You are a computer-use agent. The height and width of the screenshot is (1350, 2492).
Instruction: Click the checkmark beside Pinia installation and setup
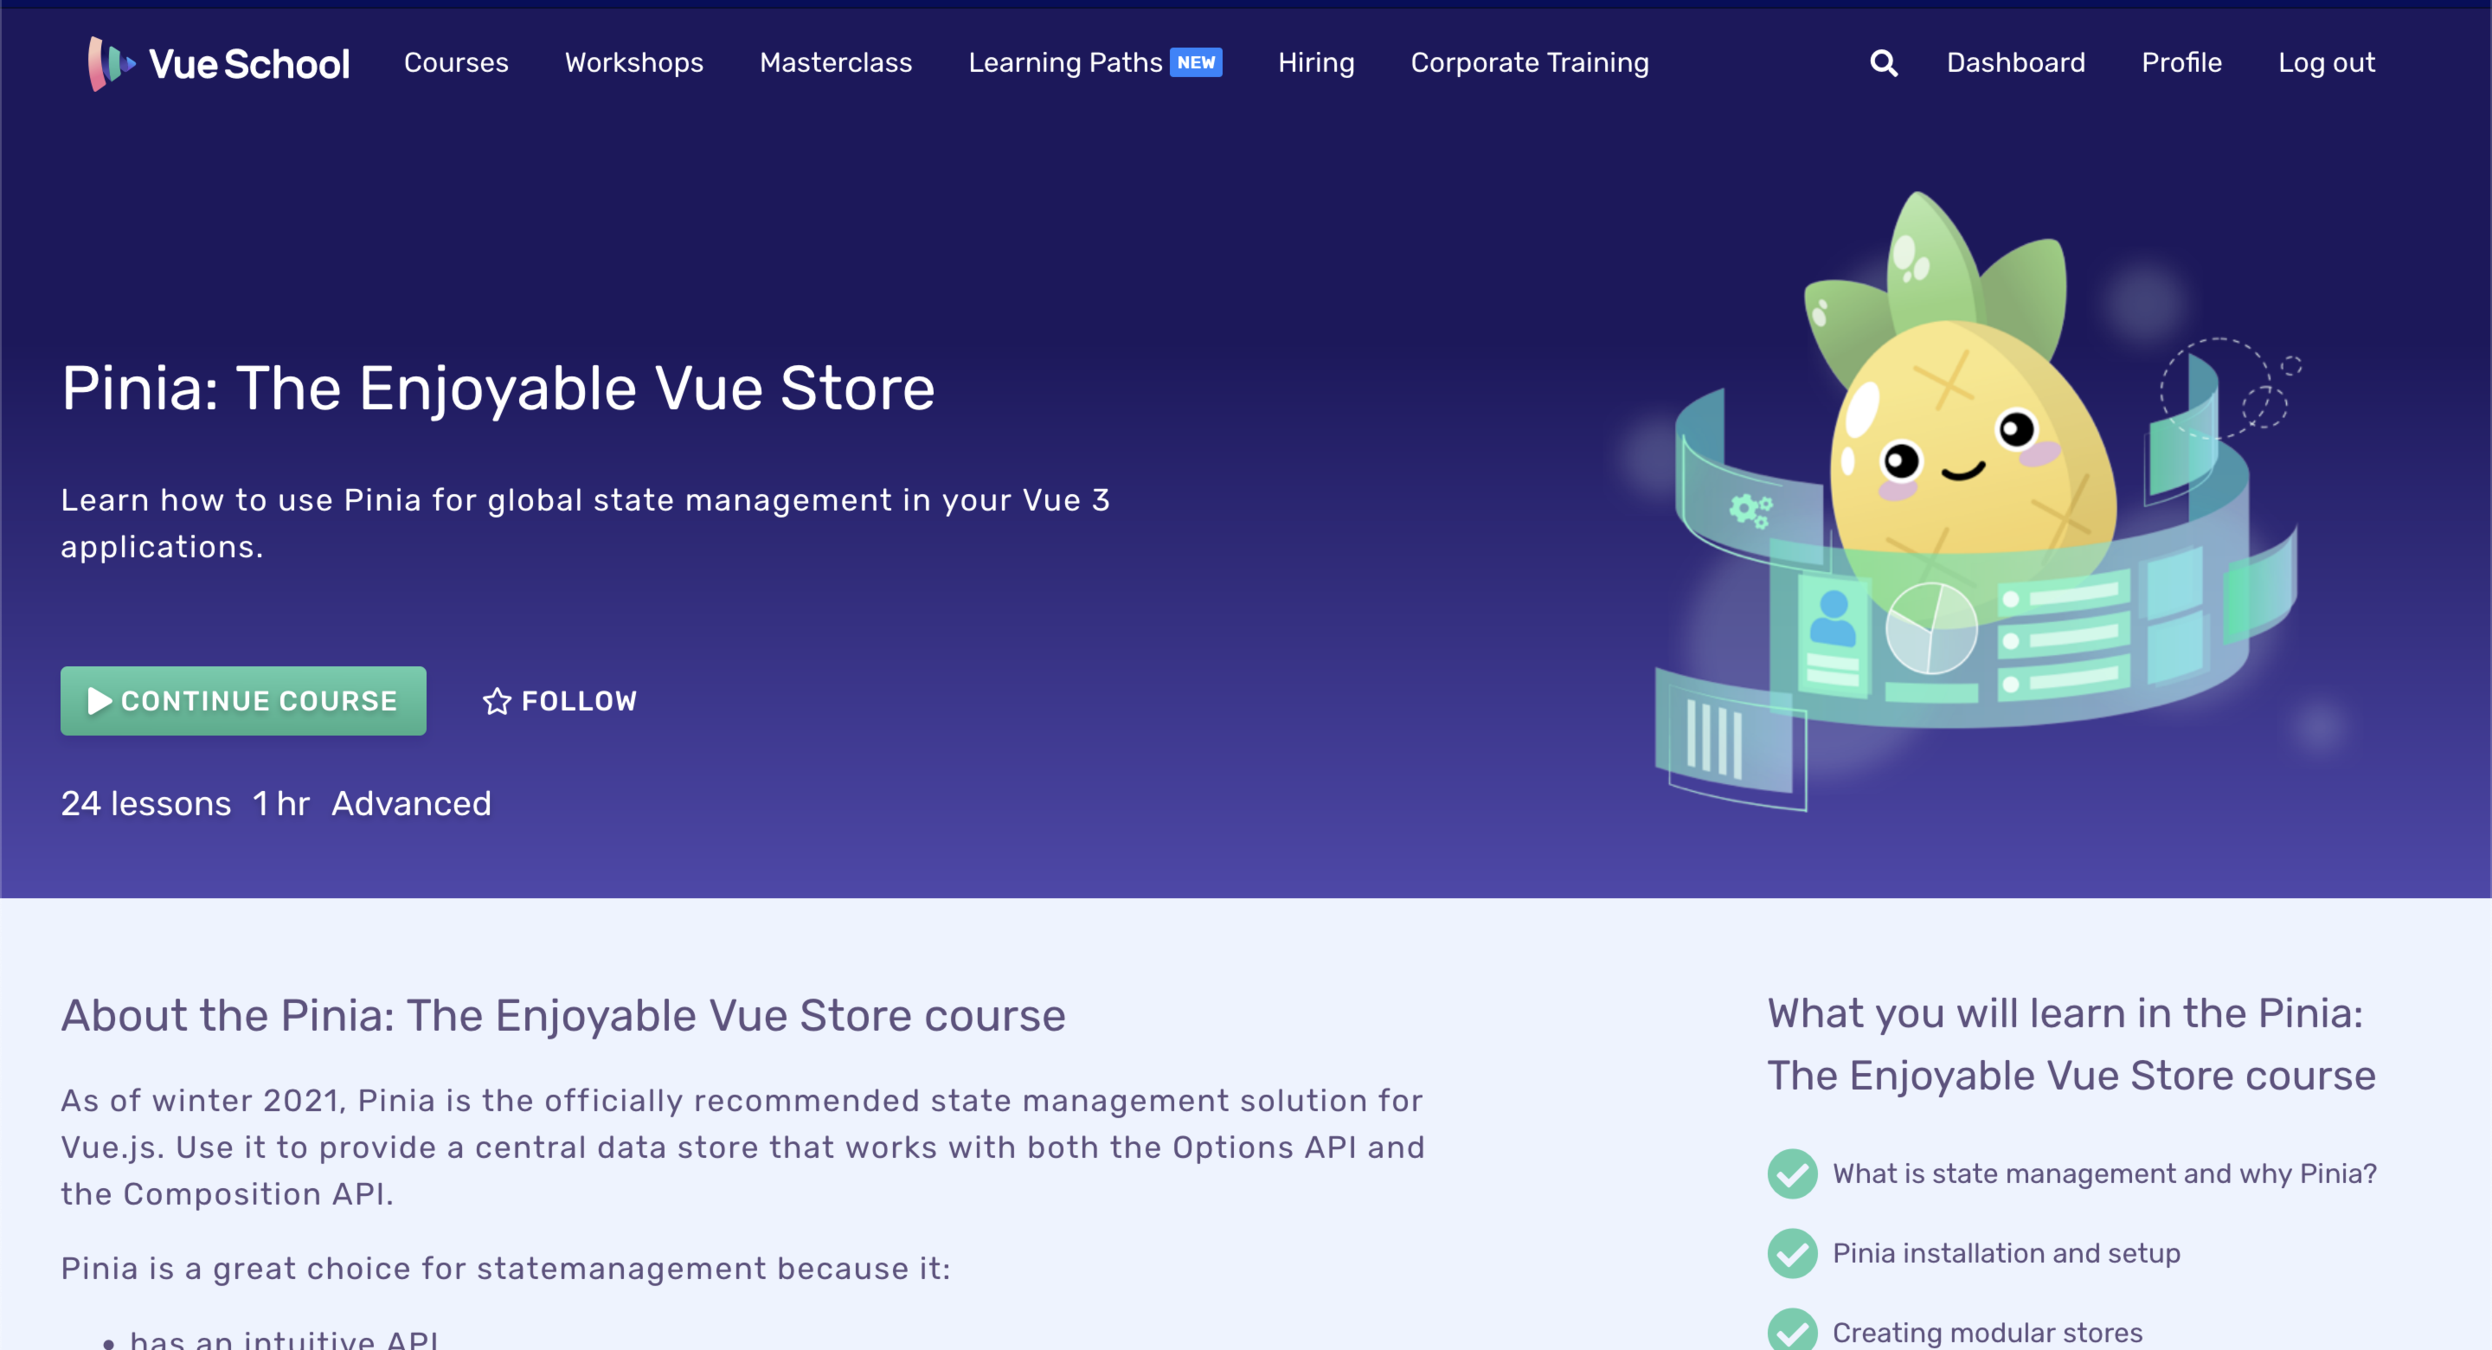tap(1792, 1253)
